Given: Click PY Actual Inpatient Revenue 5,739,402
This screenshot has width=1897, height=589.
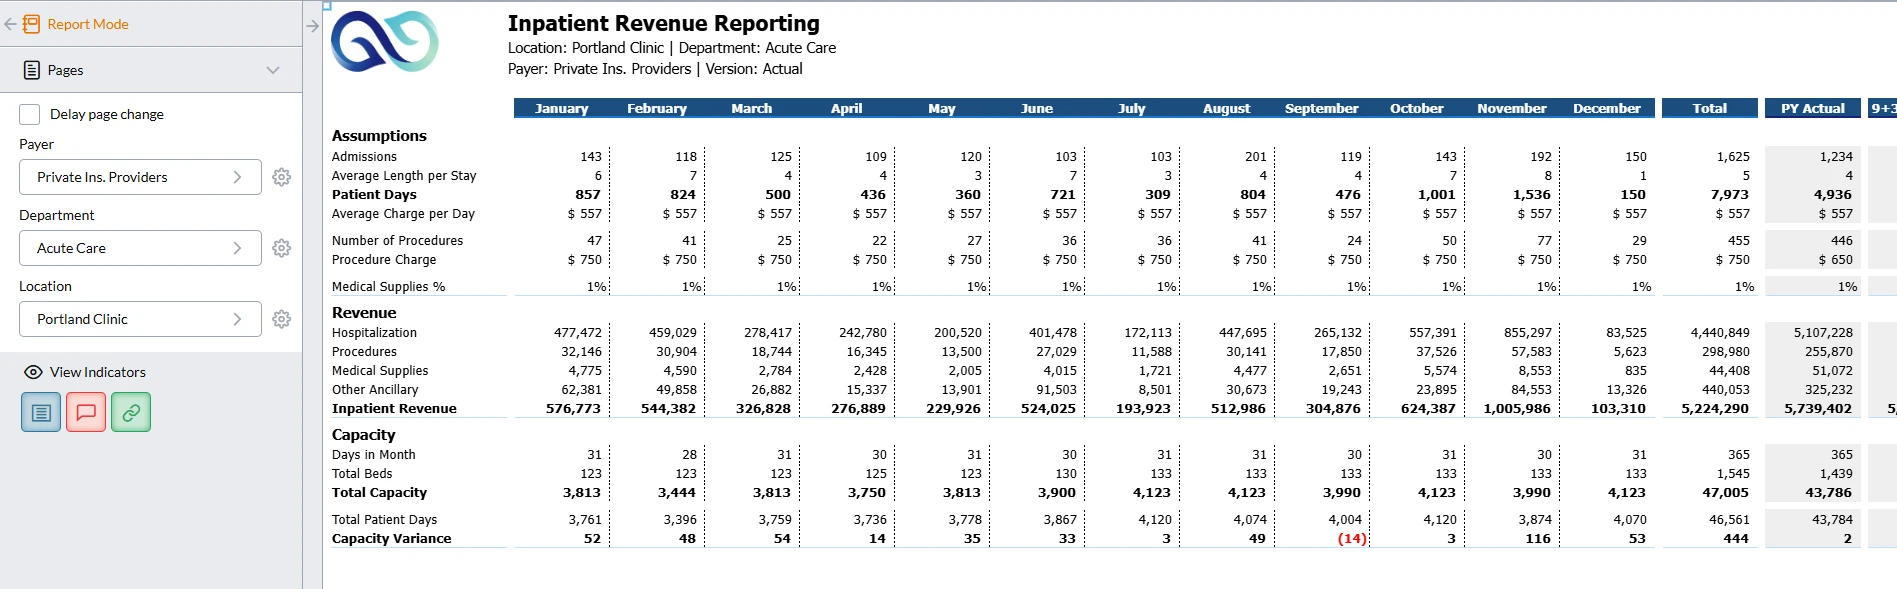Looking at the screenshot, I should (x=1818, y=409).
